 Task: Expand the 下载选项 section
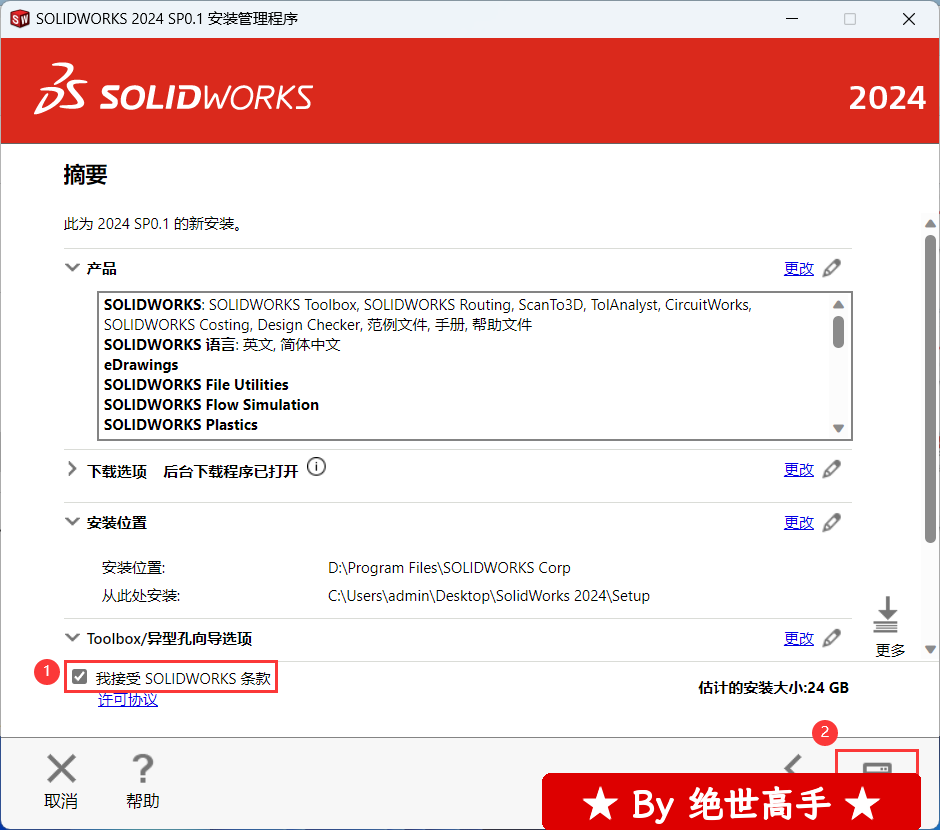point(72,469)
